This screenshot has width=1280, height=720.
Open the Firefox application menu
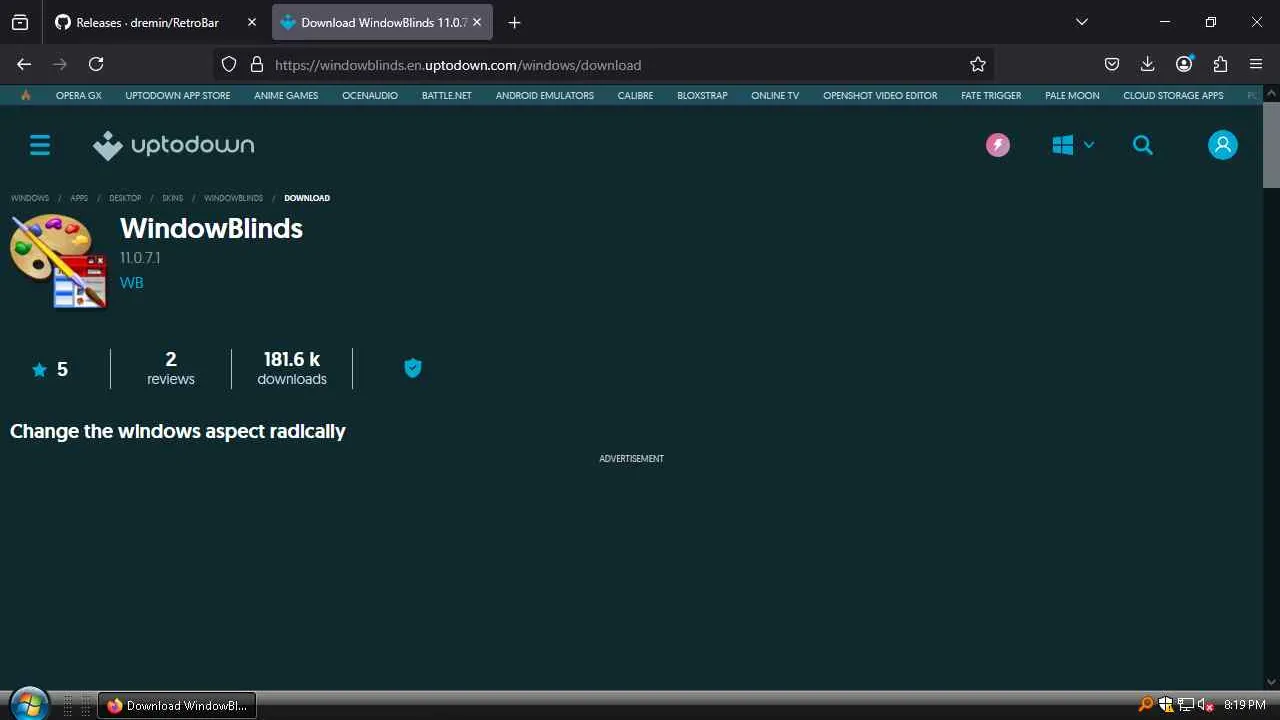tap(1256, 64)
